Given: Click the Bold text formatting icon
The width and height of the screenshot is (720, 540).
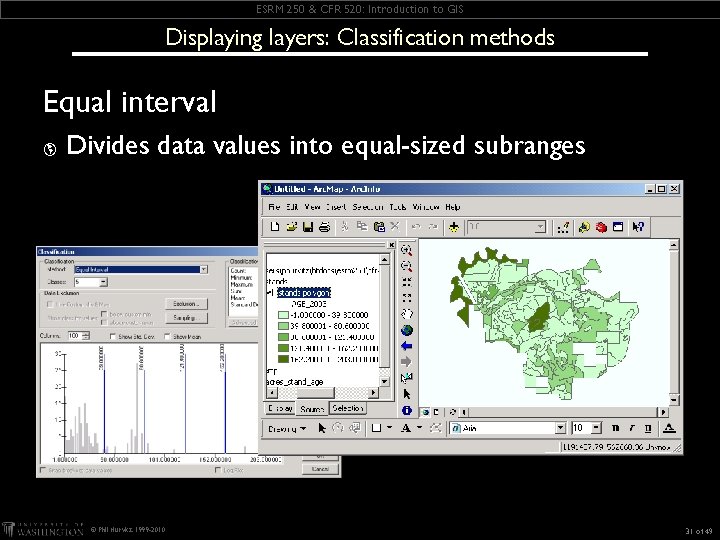Looking at the screenshot, I should (x=615, y=428).
